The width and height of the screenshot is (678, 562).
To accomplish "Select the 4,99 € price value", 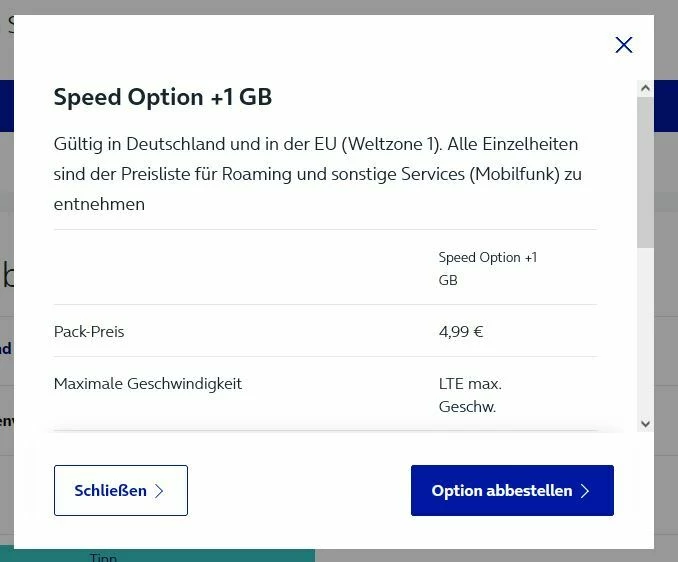I will 461,332.
